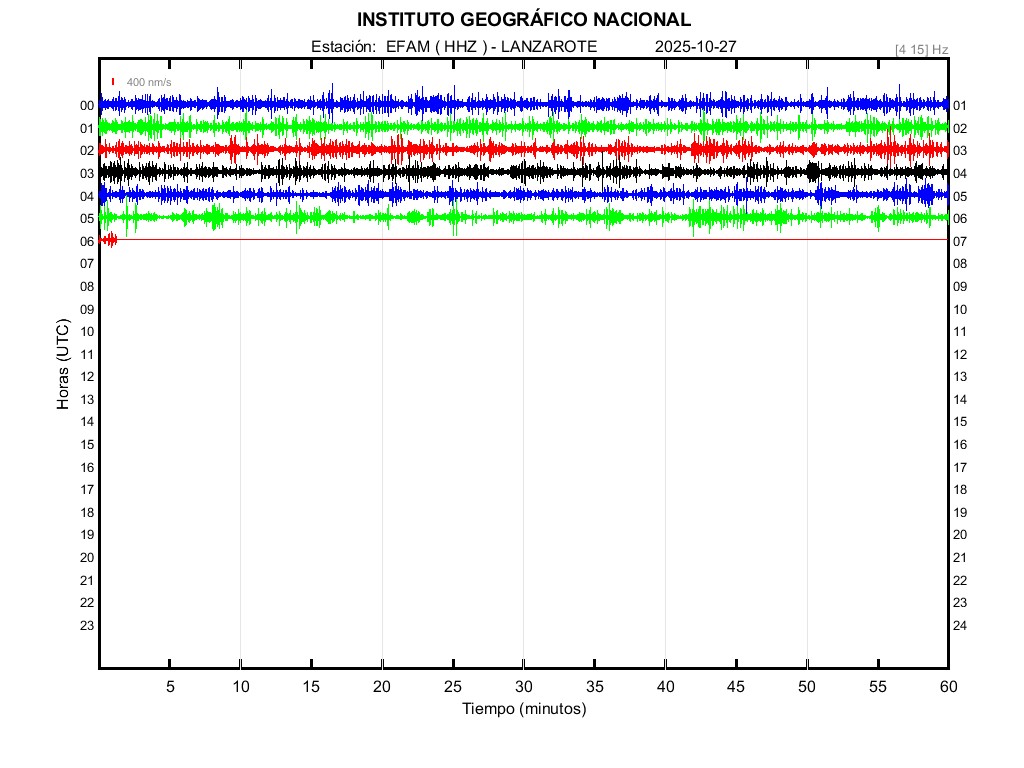Click the EFAM ( HHZ ) station name
The image size is (1024, 768).
(x=438, y=47)
